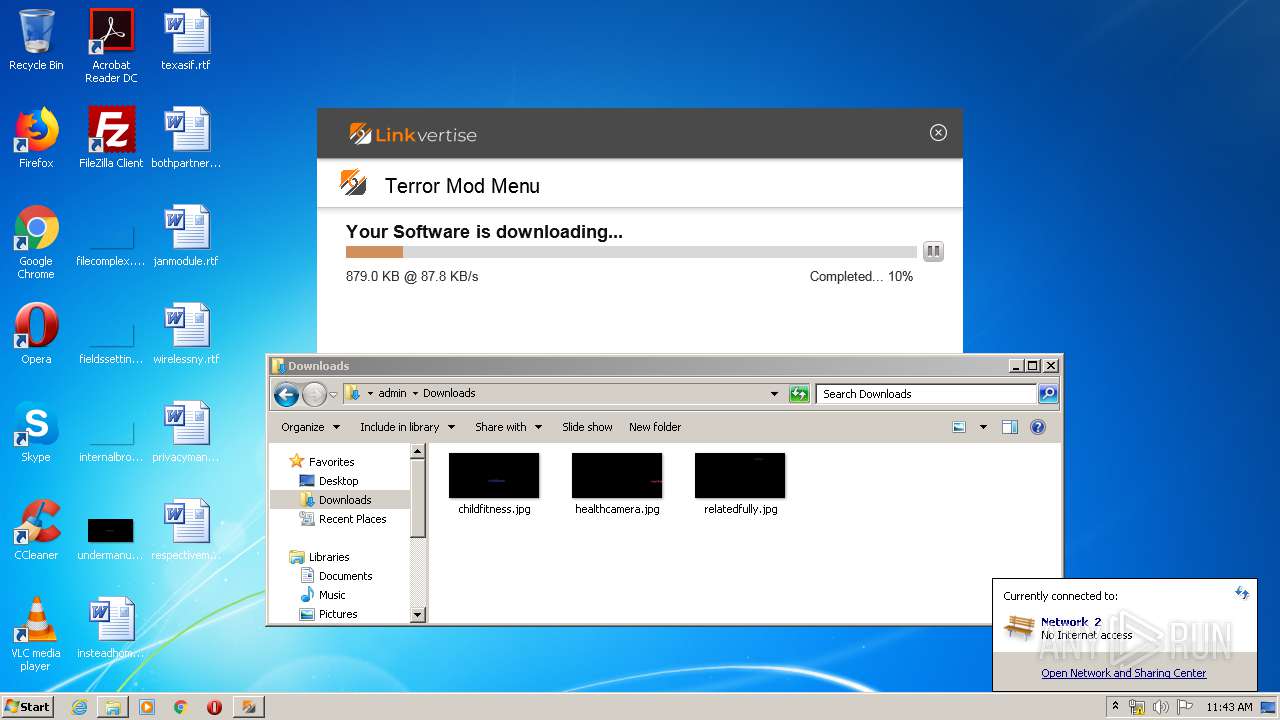Open respectivem document on desktop
Viewport: 1280px width, 720px height.
[186, 530]
